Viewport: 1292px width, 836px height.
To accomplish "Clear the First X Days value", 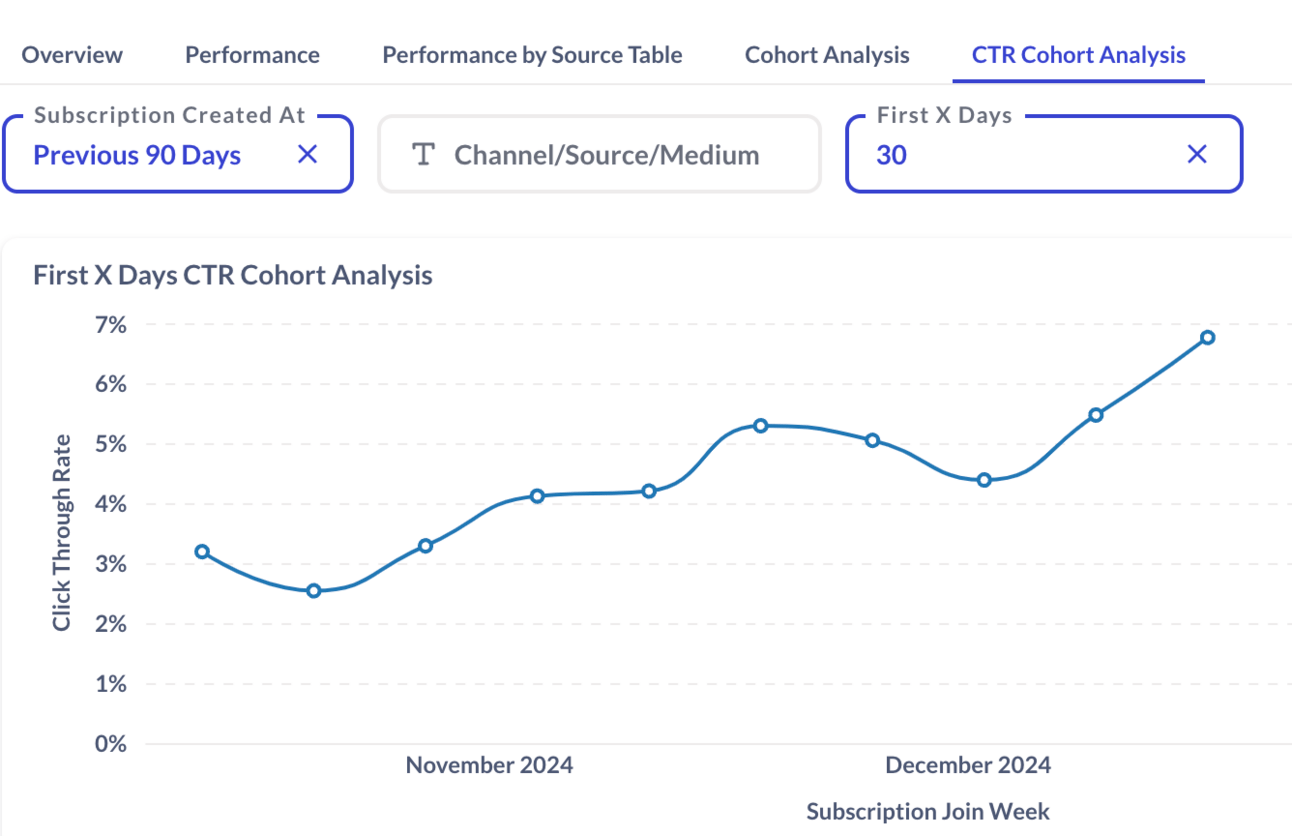I will [1197, 154].
